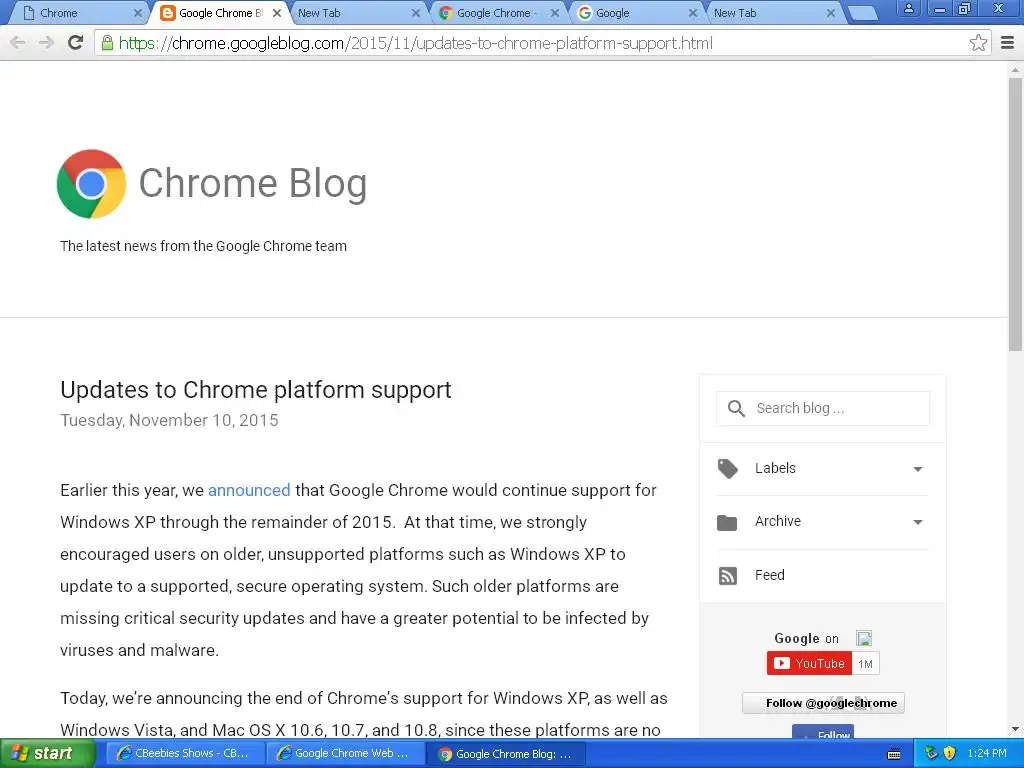Open the announced link in the article
1024x768 pixels.
point(249,490)
